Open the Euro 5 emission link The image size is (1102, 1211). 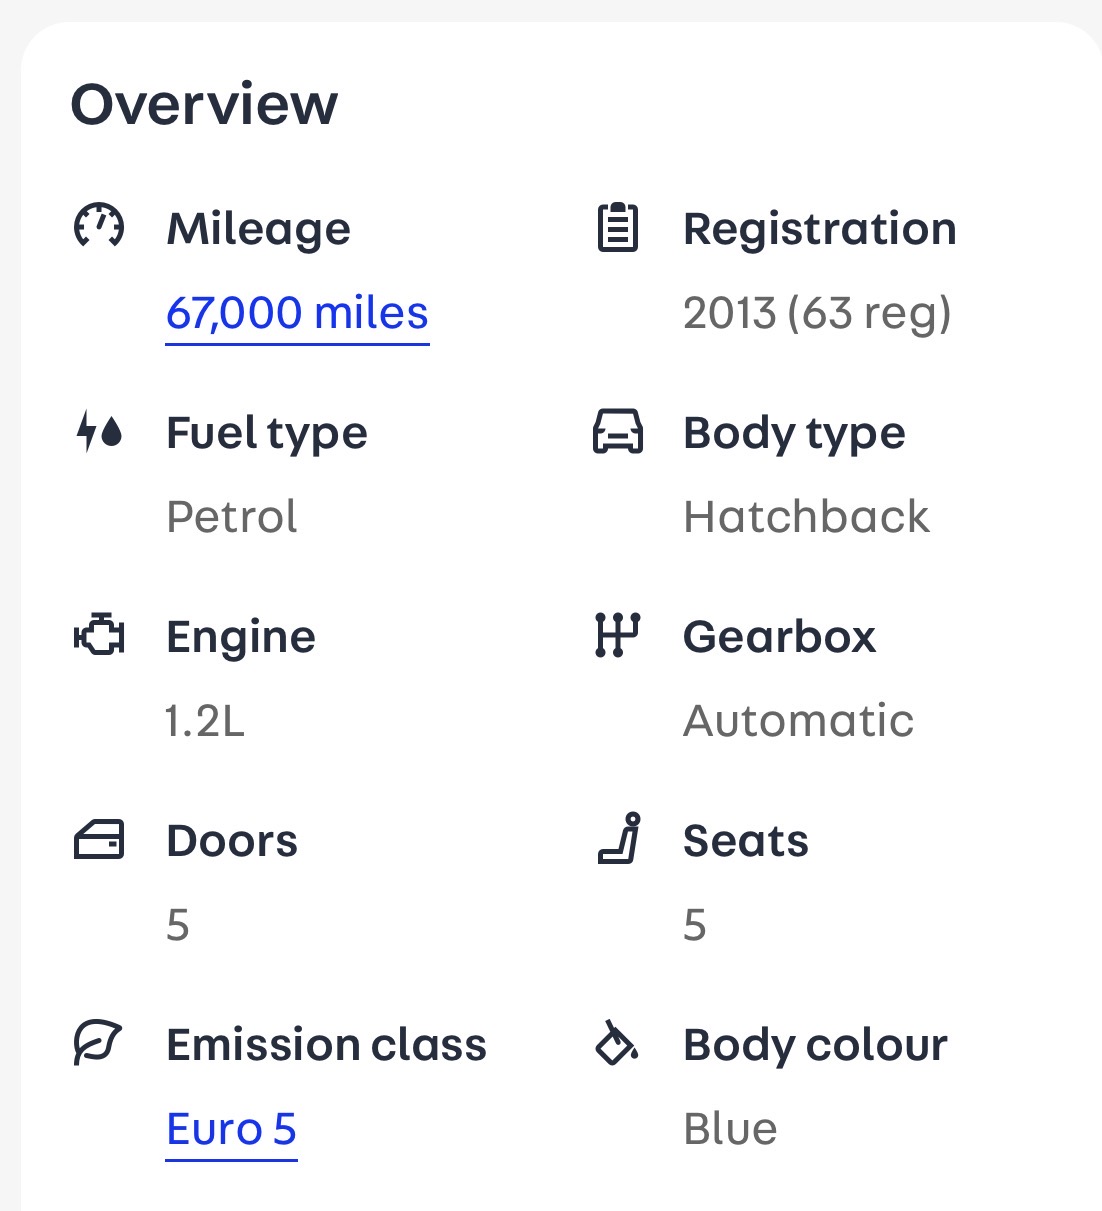tap(231, 1129)
